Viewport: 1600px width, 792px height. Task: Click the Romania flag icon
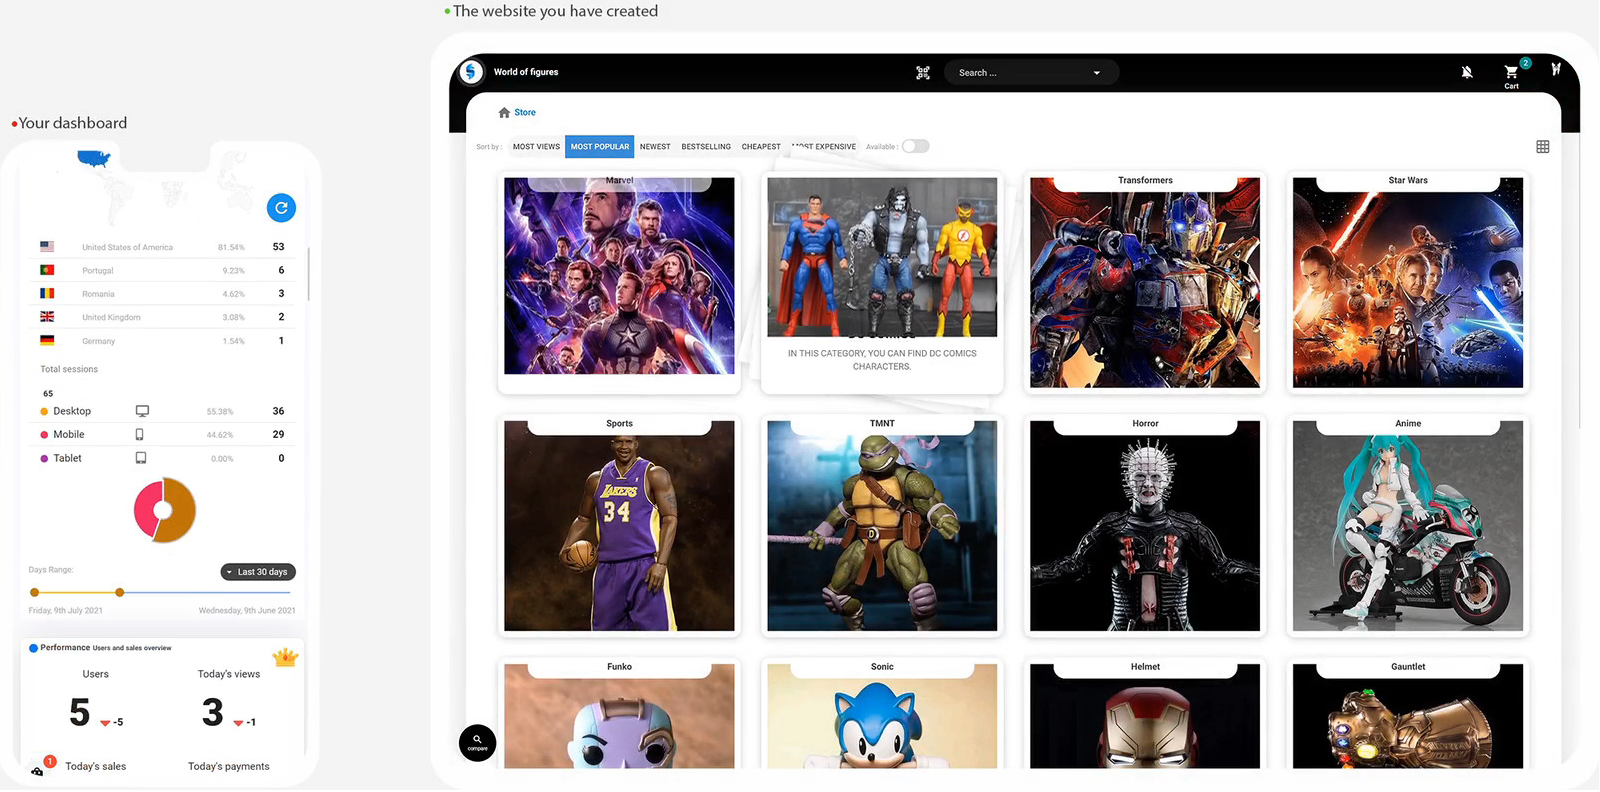[47, 293]
